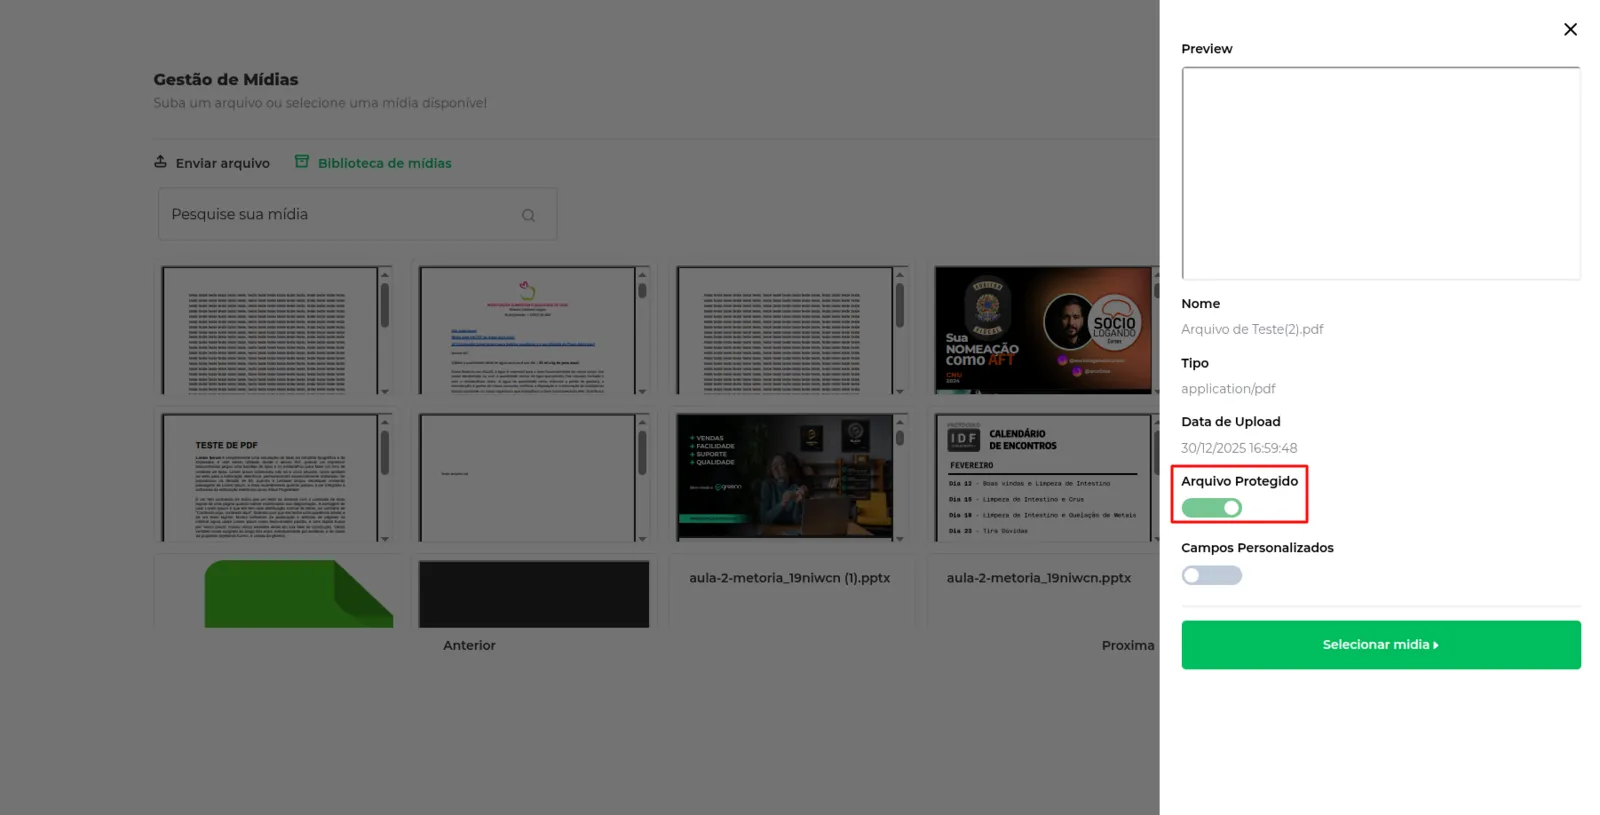Enable the Campos Personalizados switch
1600x815 pixels.
pyautogui.click(x=1211, y=575)
